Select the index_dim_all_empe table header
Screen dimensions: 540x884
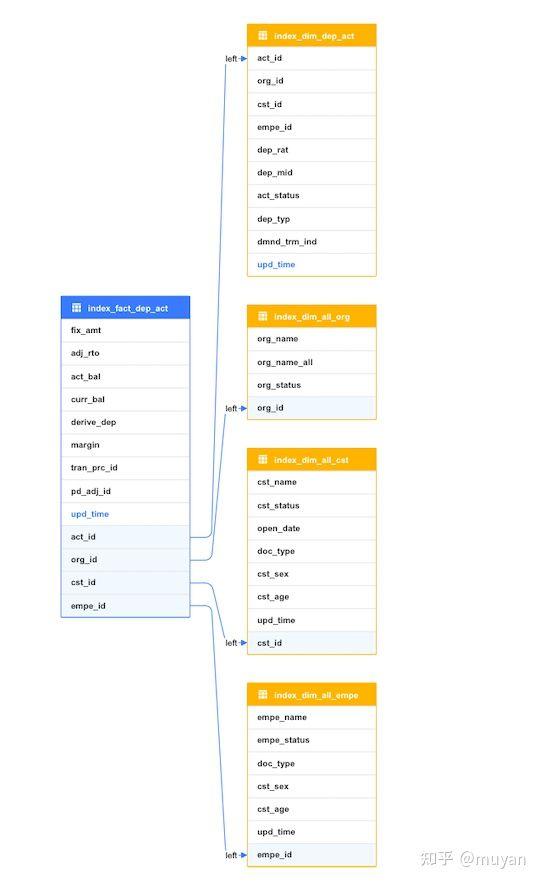tap(312, 695)
